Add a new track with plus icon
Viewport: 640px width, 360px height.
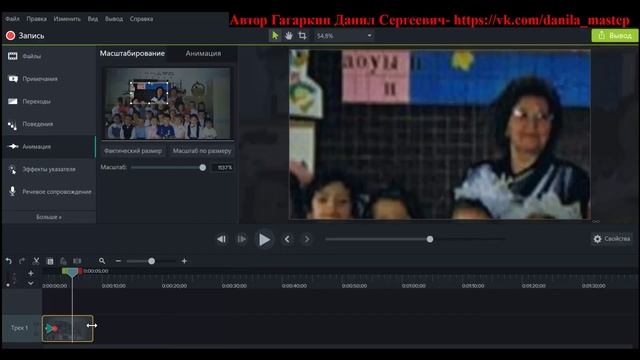pos(31,273)
